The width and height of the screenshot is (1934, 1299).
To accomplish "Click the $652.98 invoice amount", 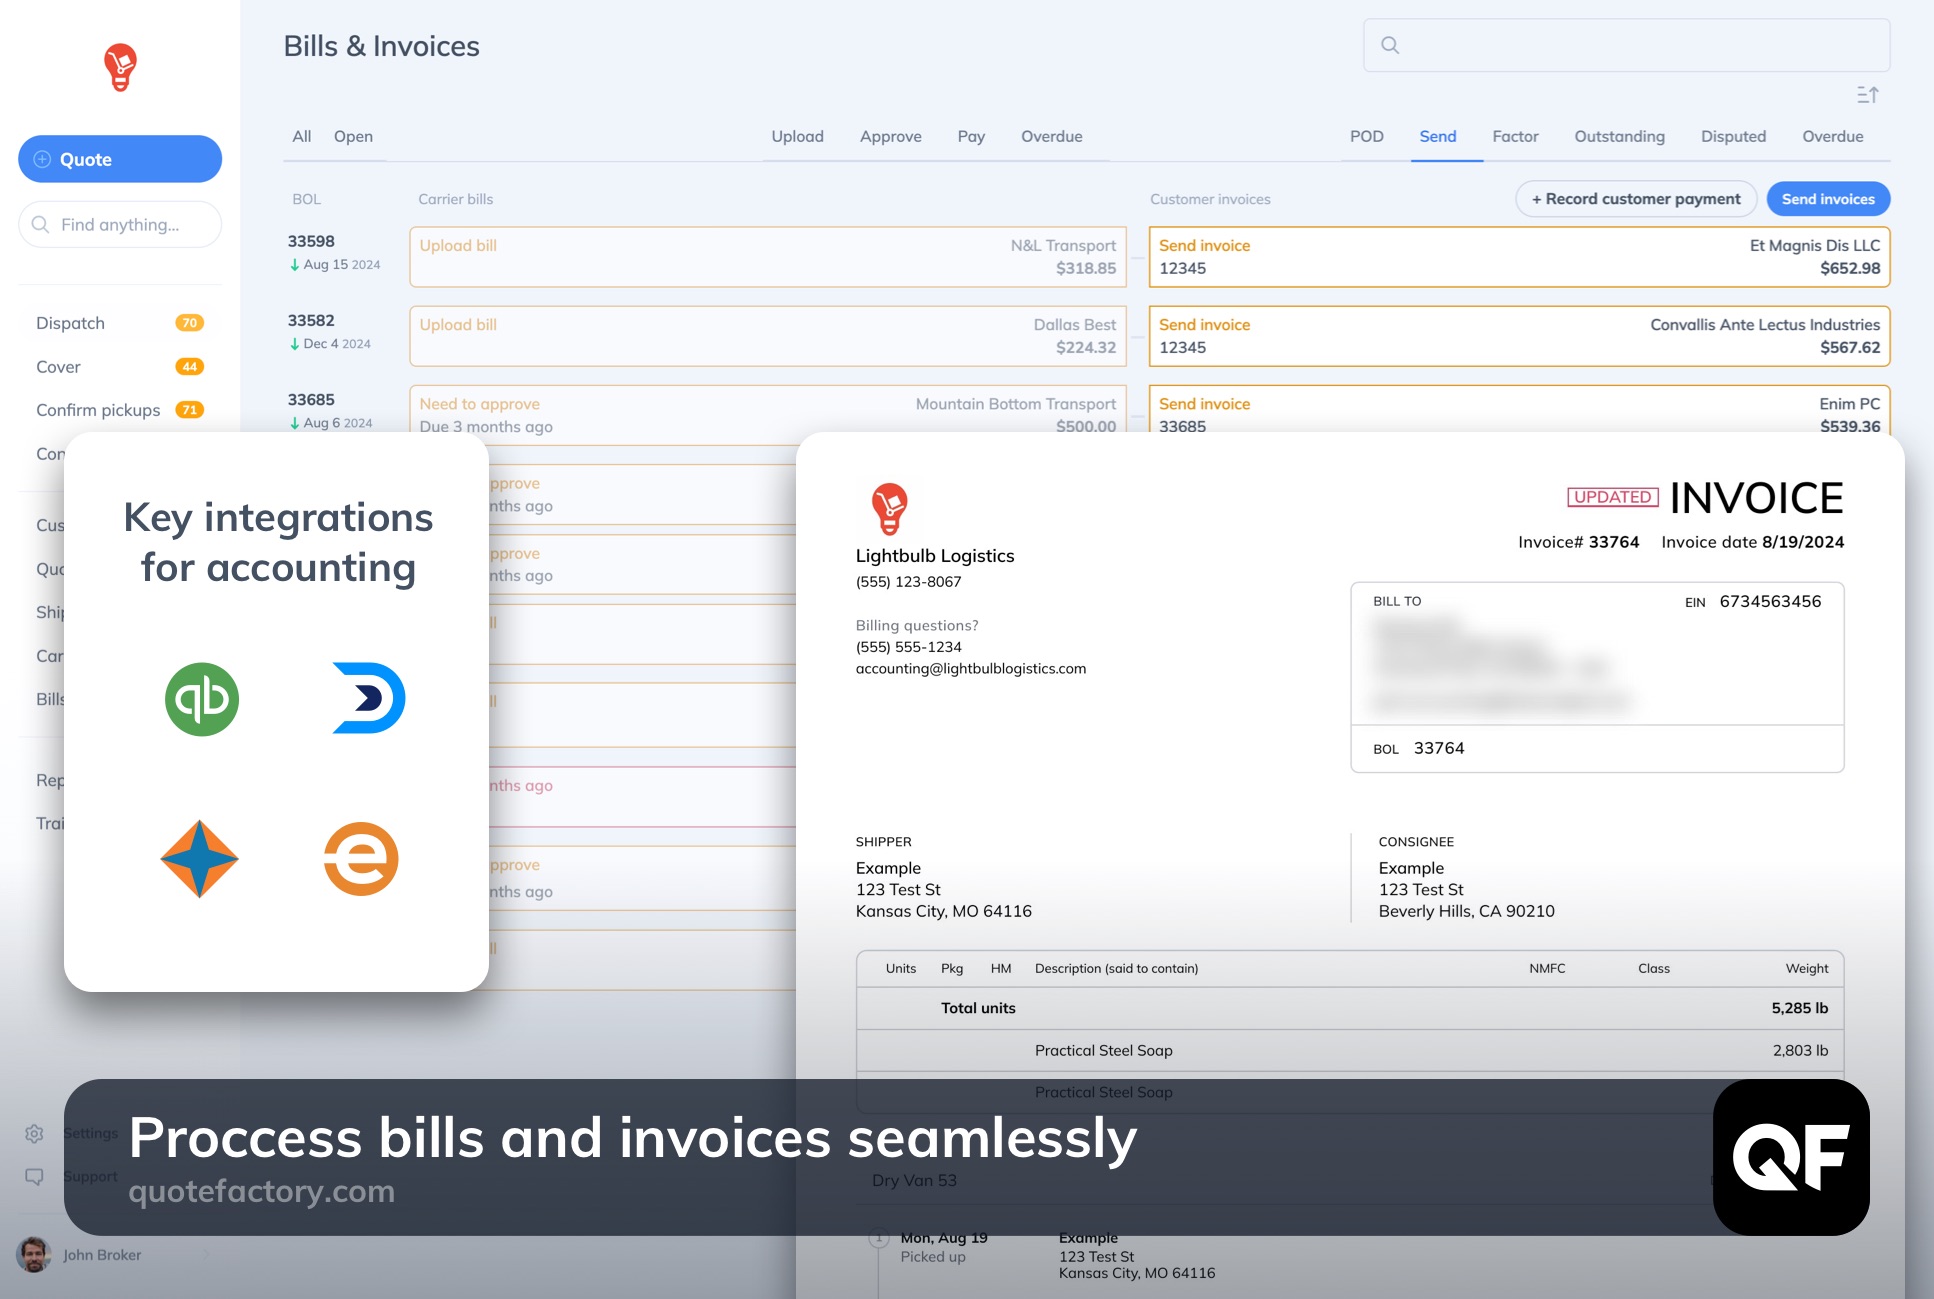I will [1850, 268].
